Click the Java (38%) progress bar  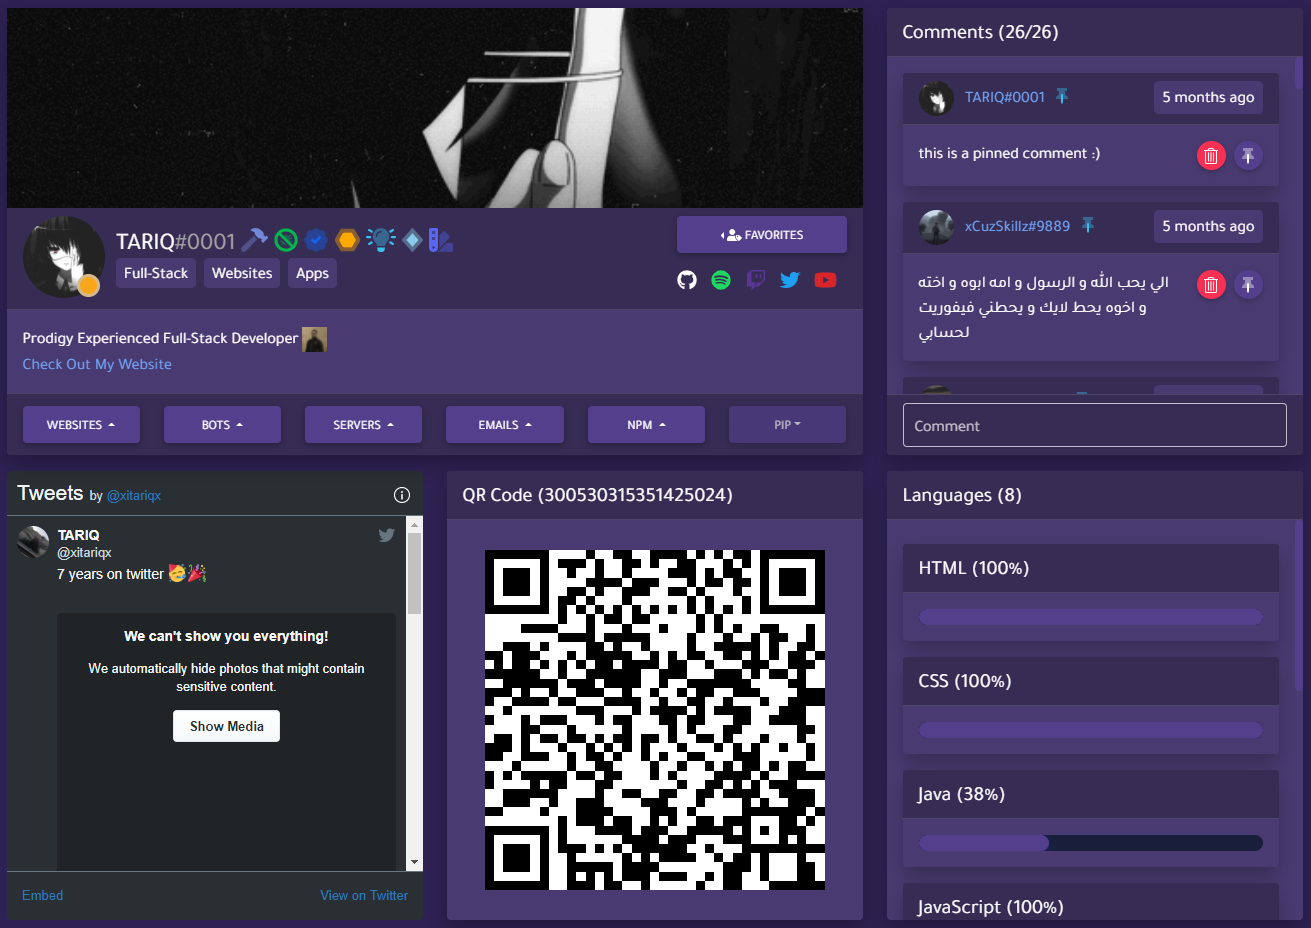click(x=1091, y=843)
